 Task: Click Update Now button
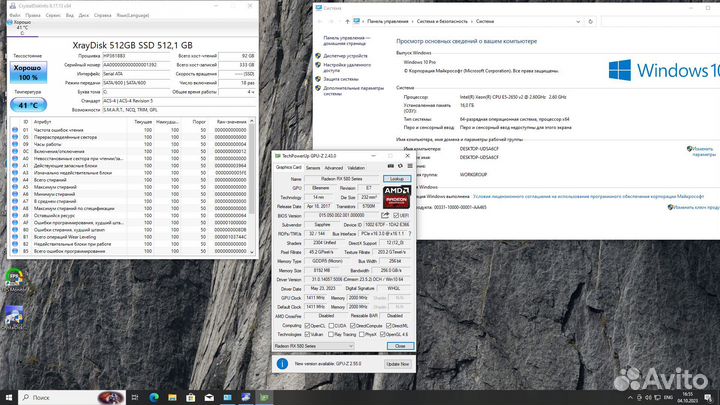point(398,364)
